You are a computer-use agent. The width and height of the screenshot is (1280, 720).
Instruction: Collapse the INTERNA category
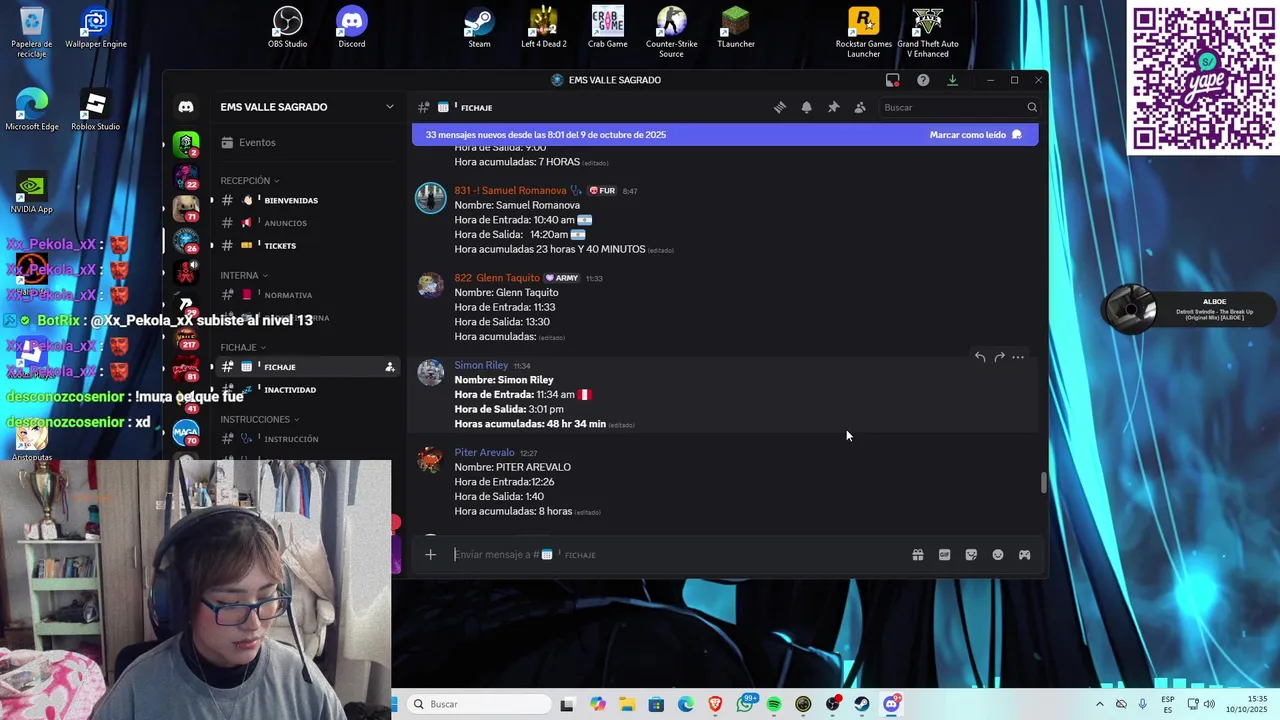click(244, 275)
